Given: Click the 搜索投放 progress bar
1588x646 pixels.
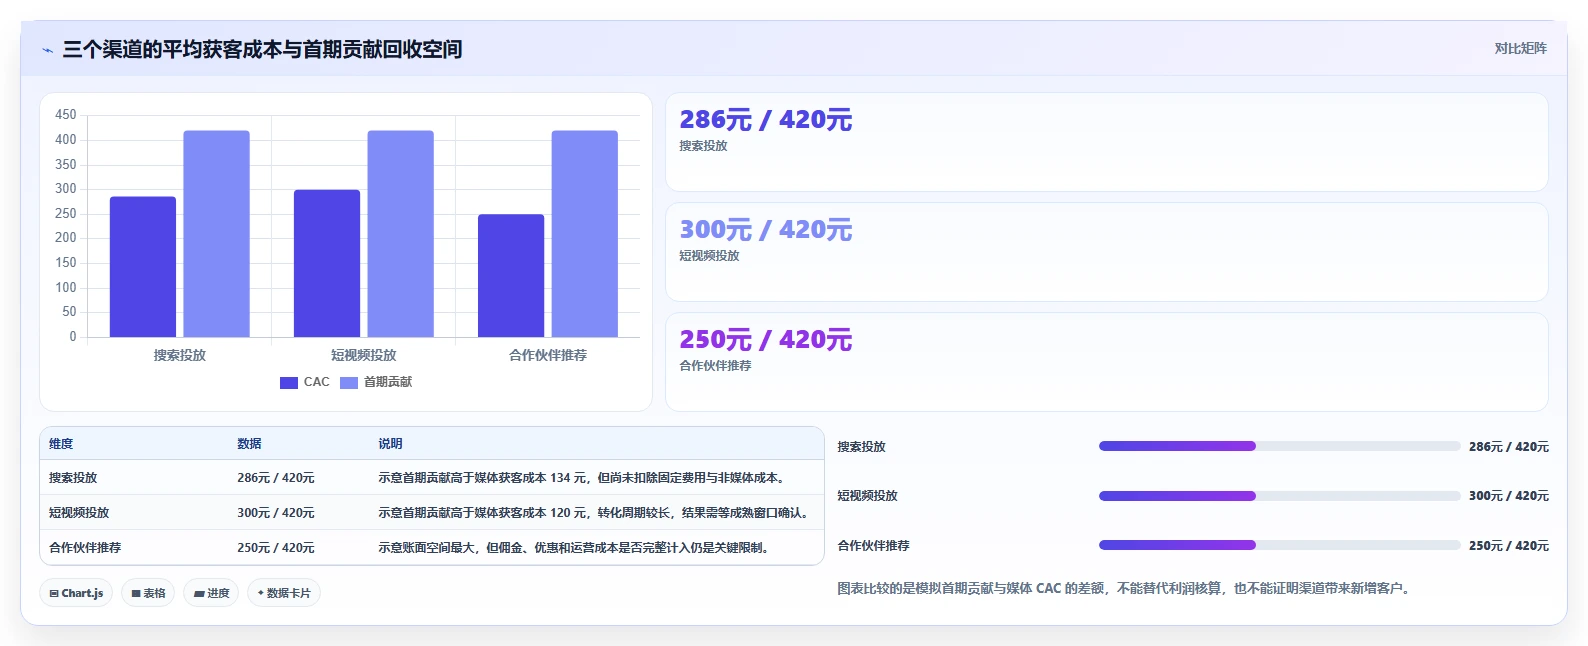Looking at the screenshot, I should [x=1279, y=446].
